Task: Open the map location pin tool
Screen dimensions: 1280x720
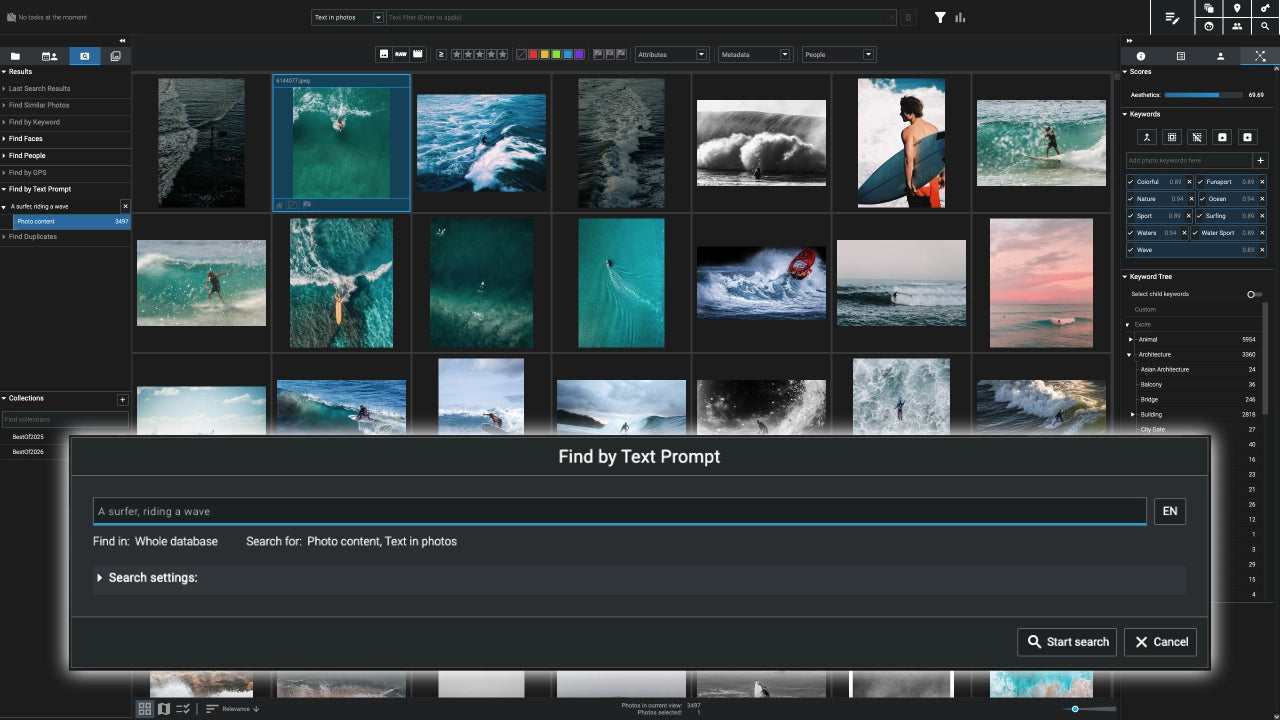Action: pos(1237,9)
